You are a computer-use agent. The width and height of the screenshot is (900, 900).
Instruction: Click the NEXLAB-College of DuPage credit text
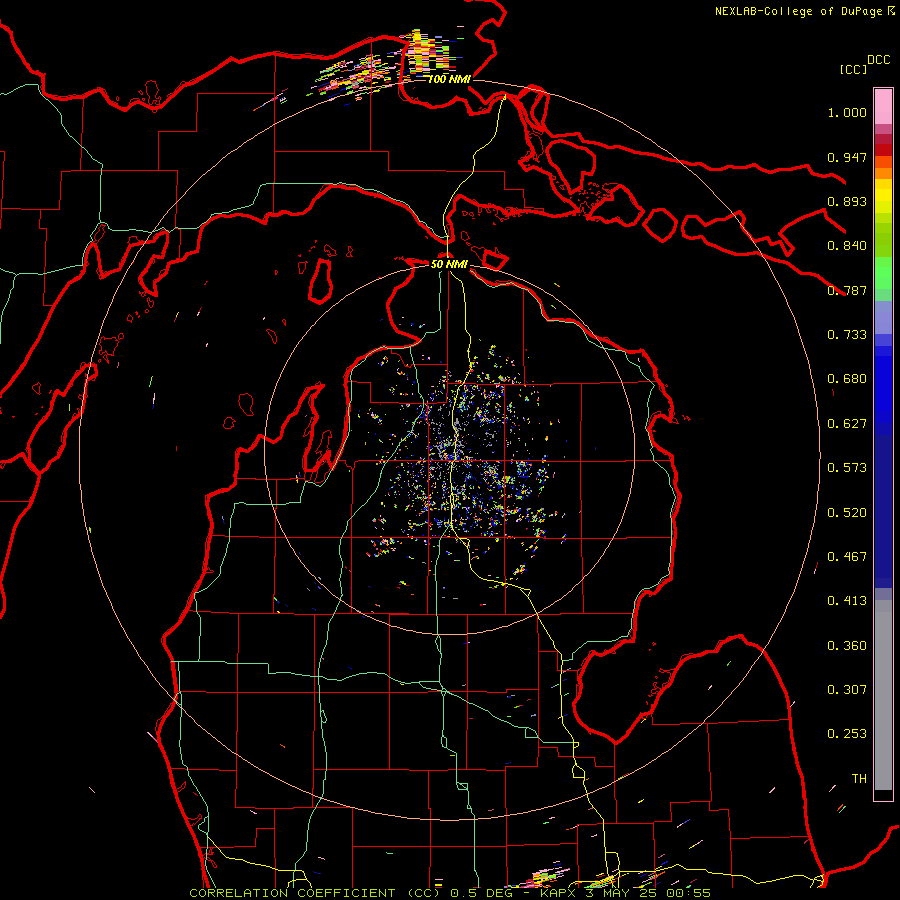pyautogui.click(x=800, y=11)
